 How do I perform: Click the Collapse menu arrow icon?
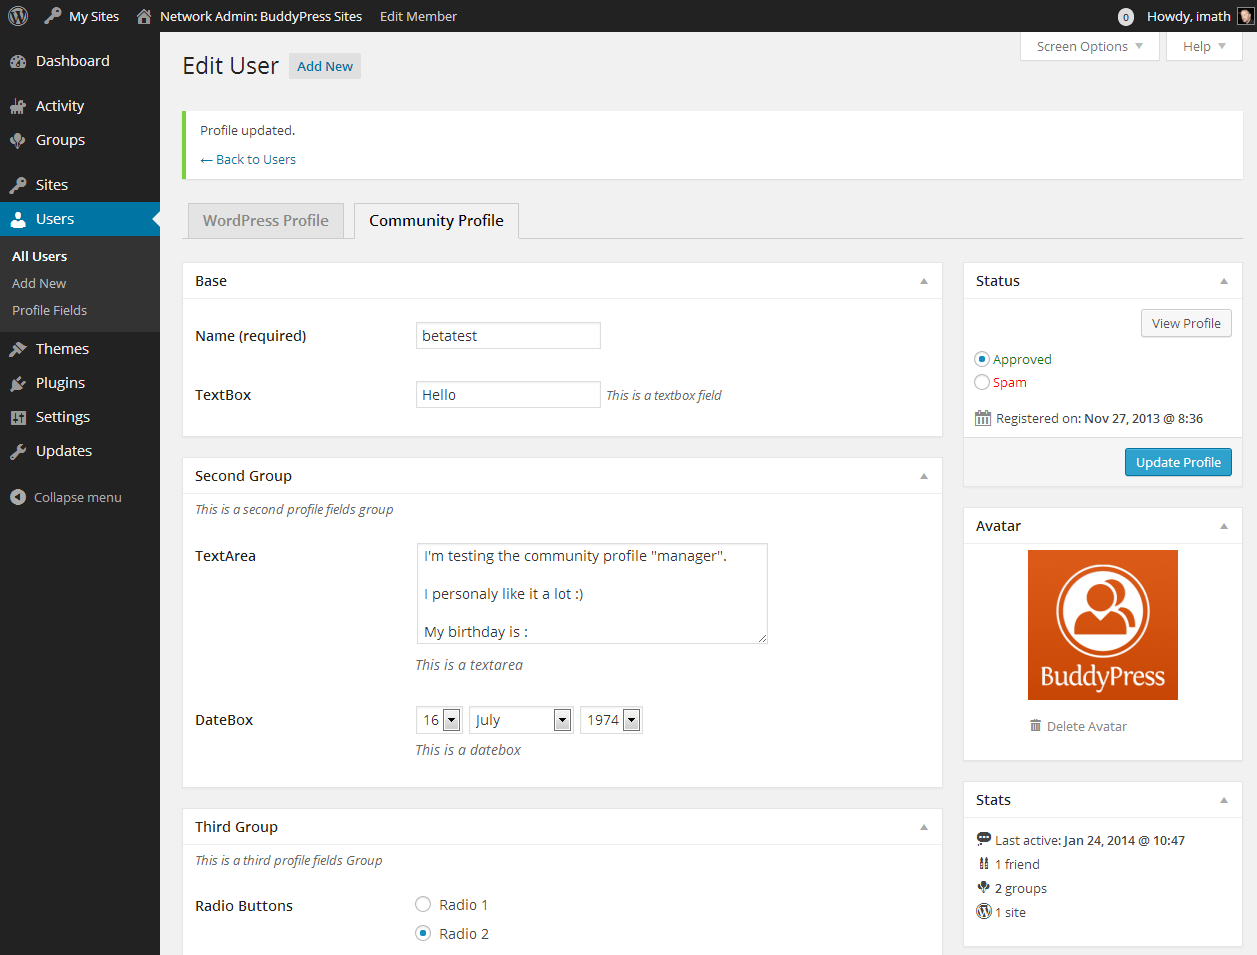coord(18,497)
